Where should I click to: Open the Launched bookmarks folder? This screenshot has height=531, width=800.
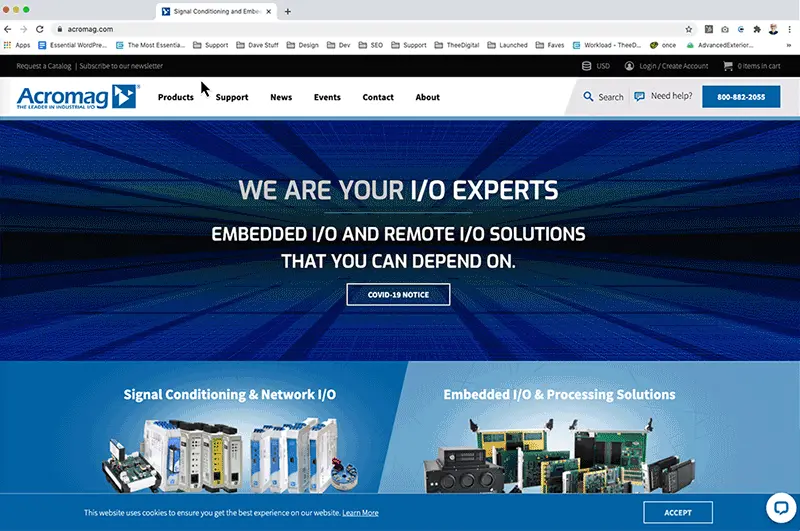(x=507, y=45)
